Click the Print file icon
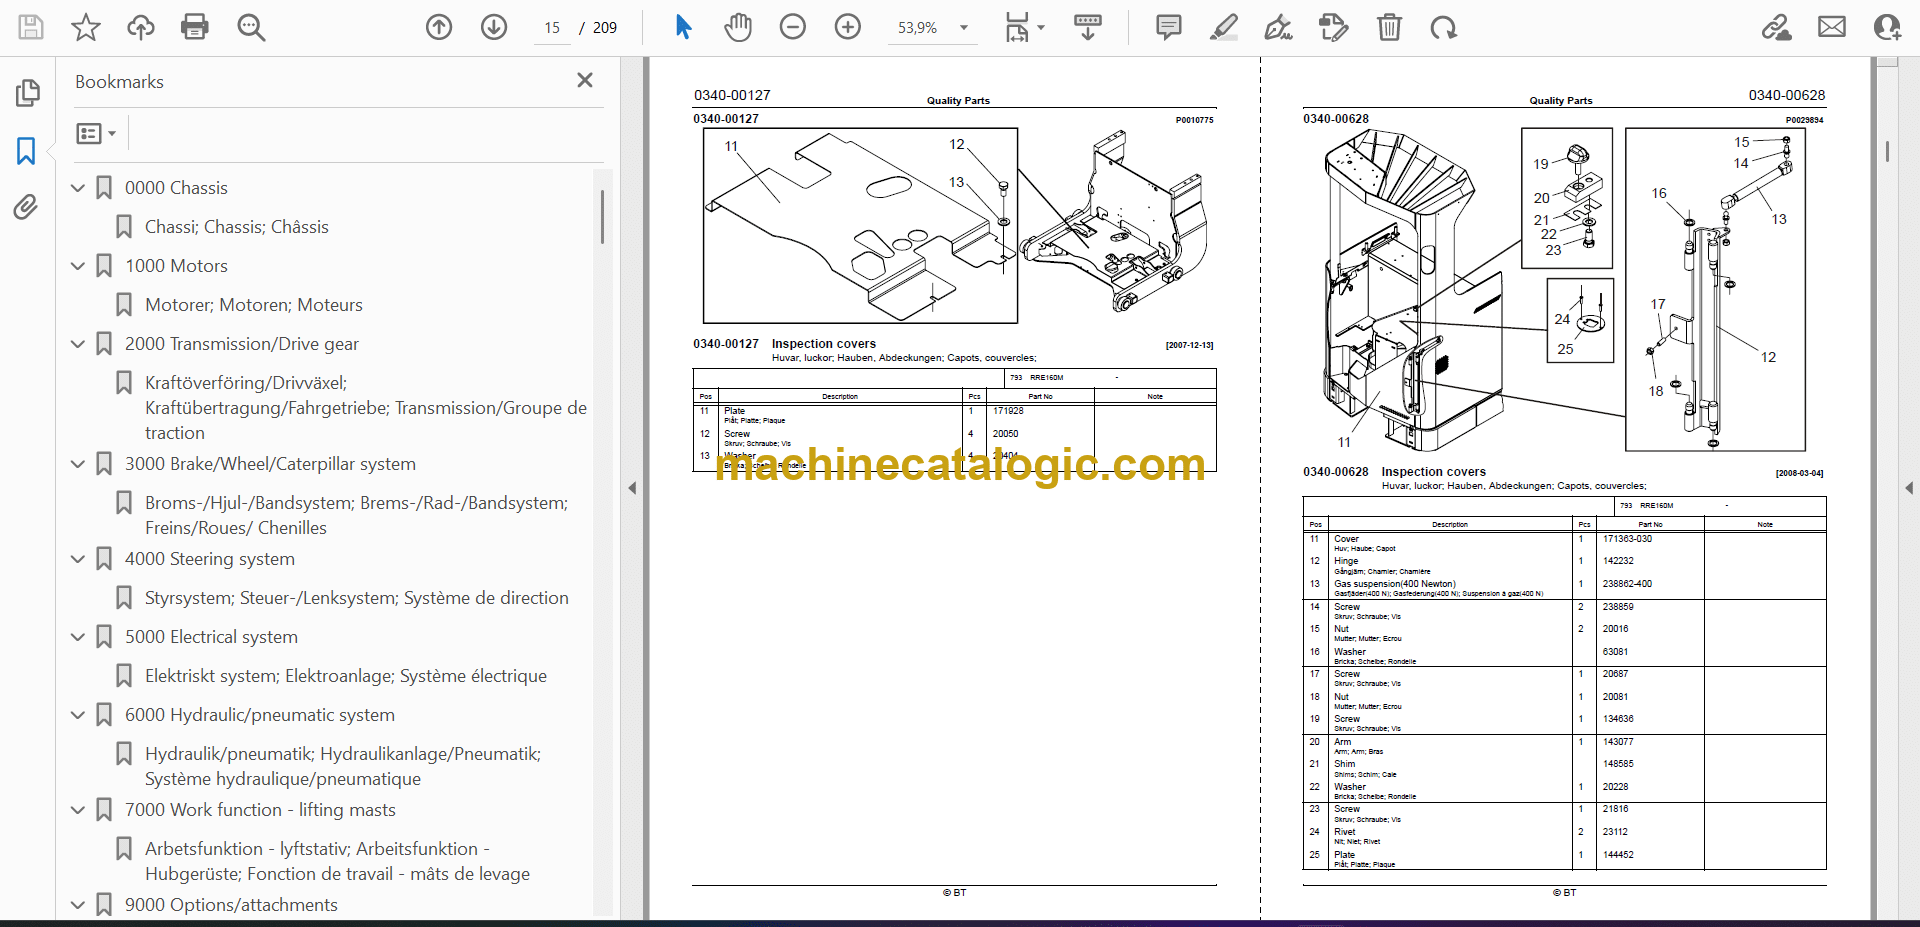 coord(194,27)
